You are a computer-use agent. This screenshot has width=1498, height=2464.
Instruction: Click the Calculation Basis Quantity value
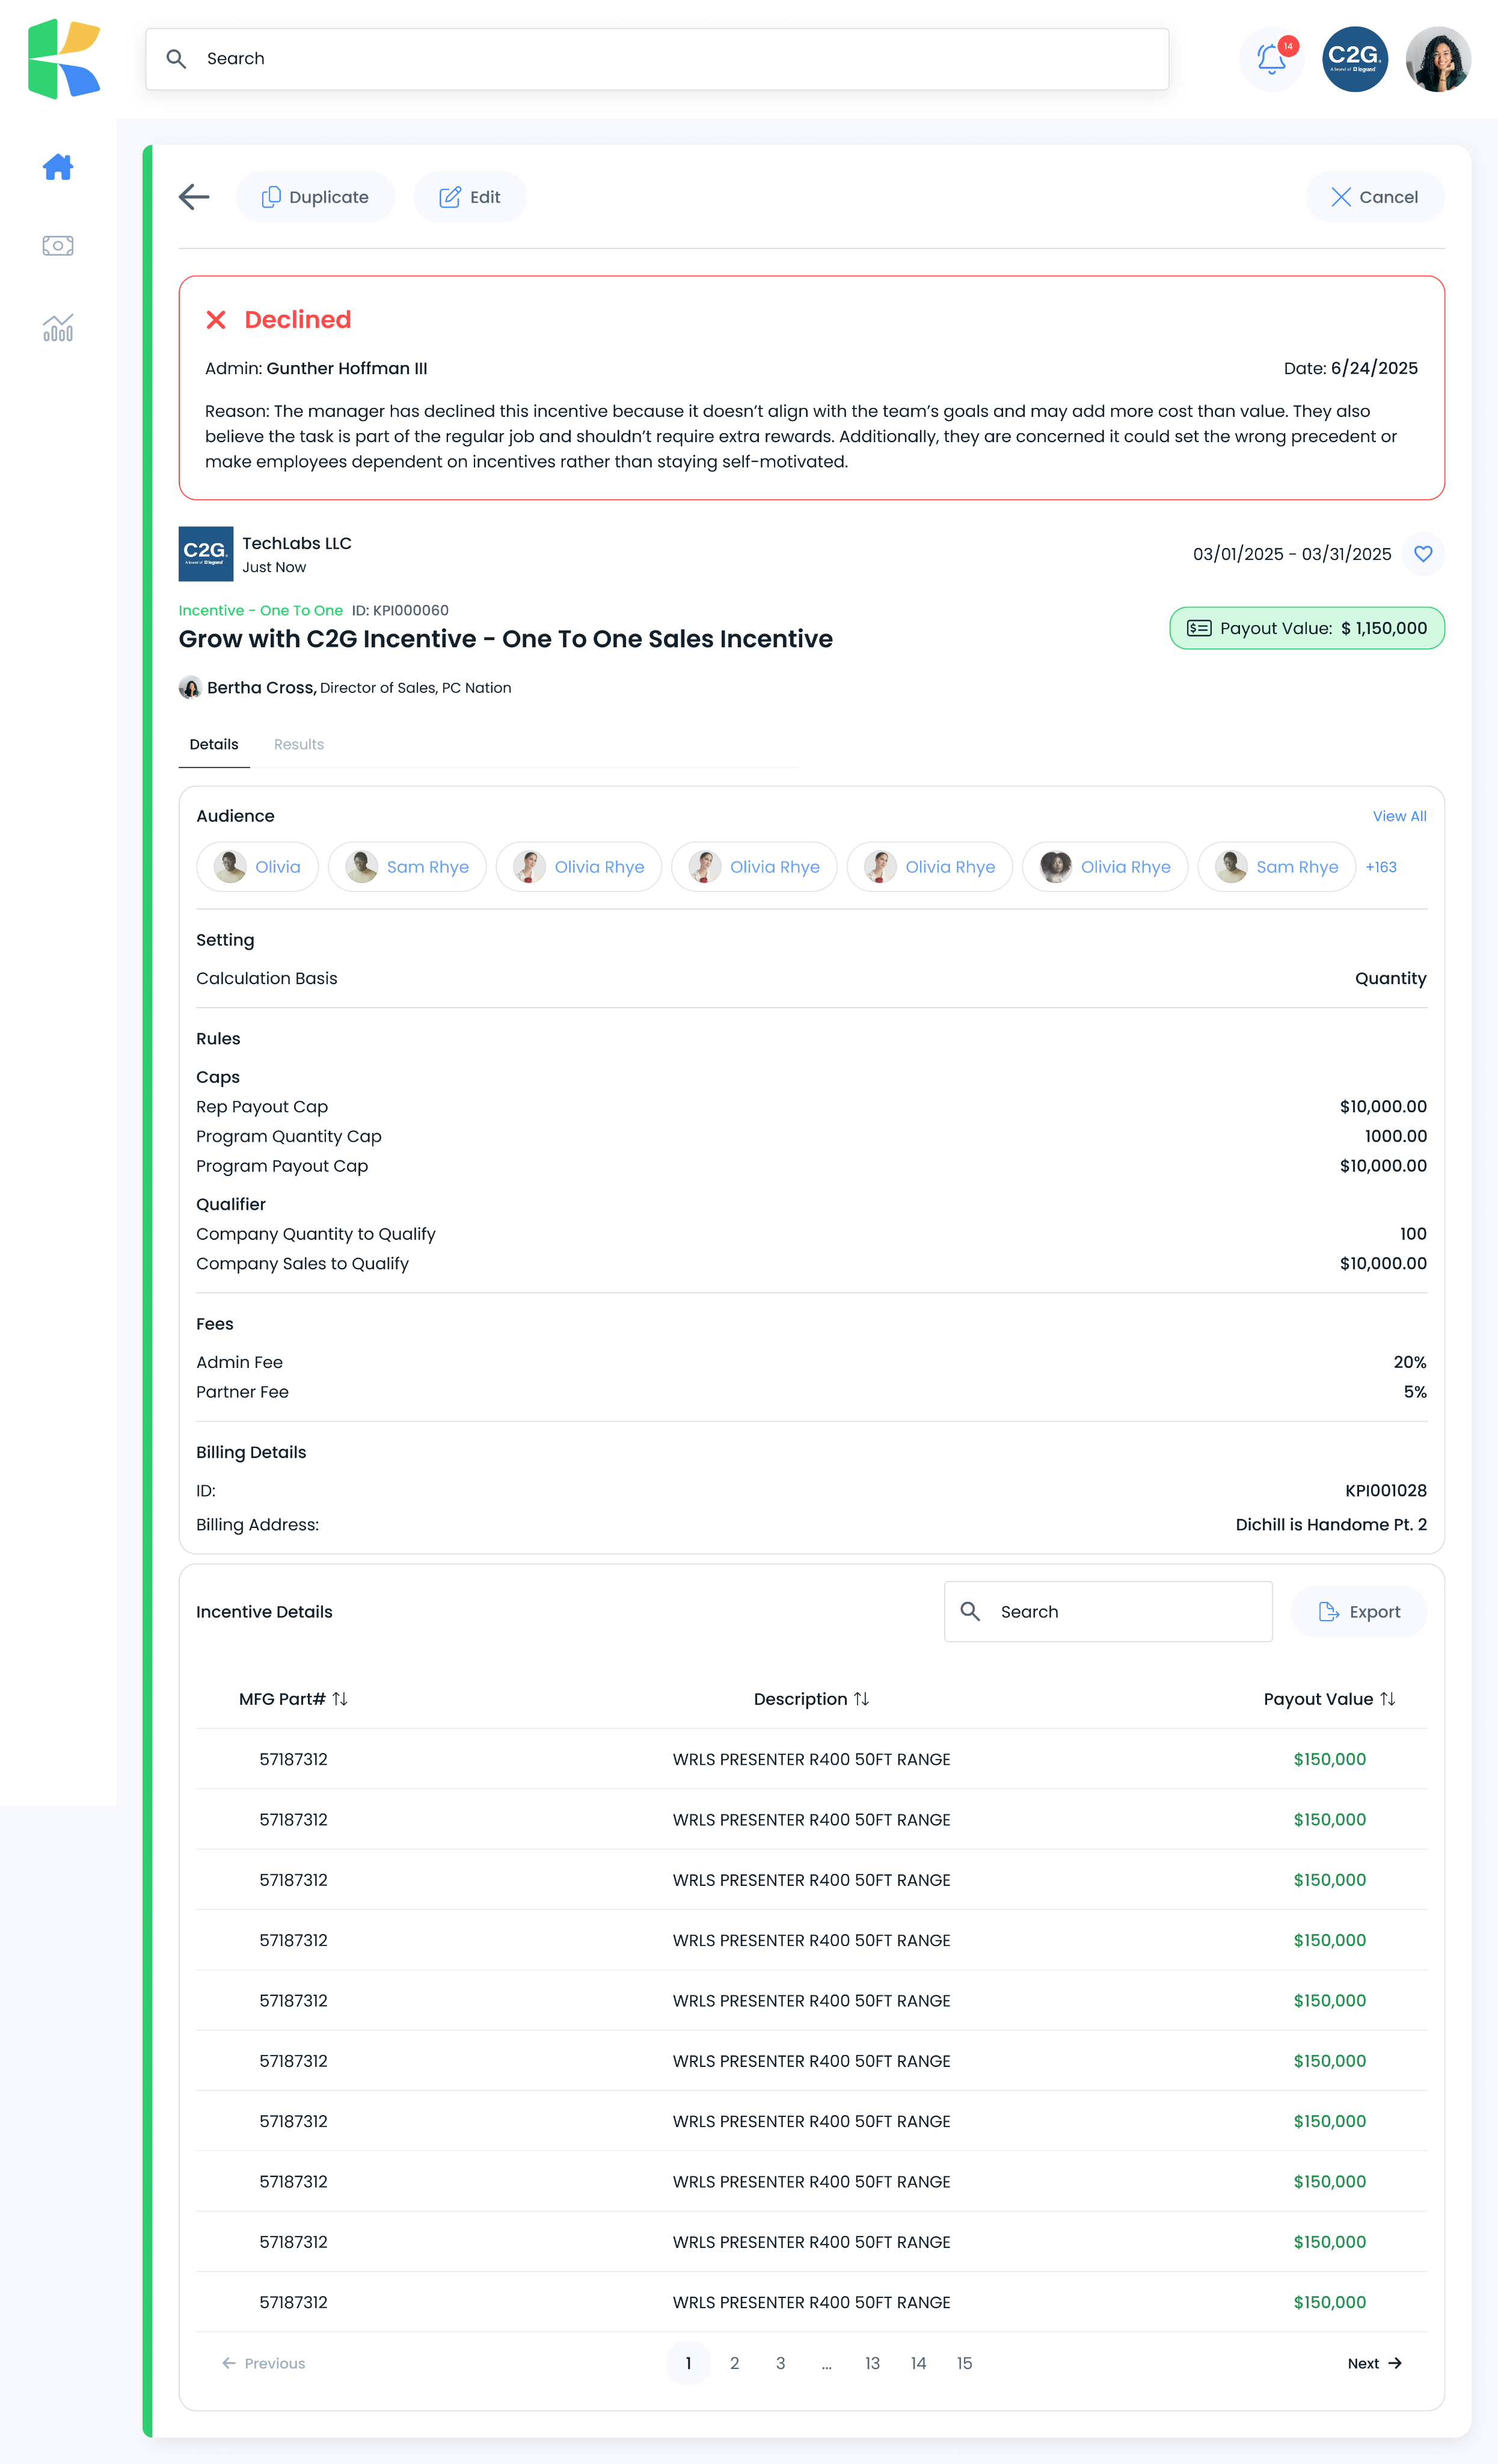pyautogui.click(x=1390, y=978)
